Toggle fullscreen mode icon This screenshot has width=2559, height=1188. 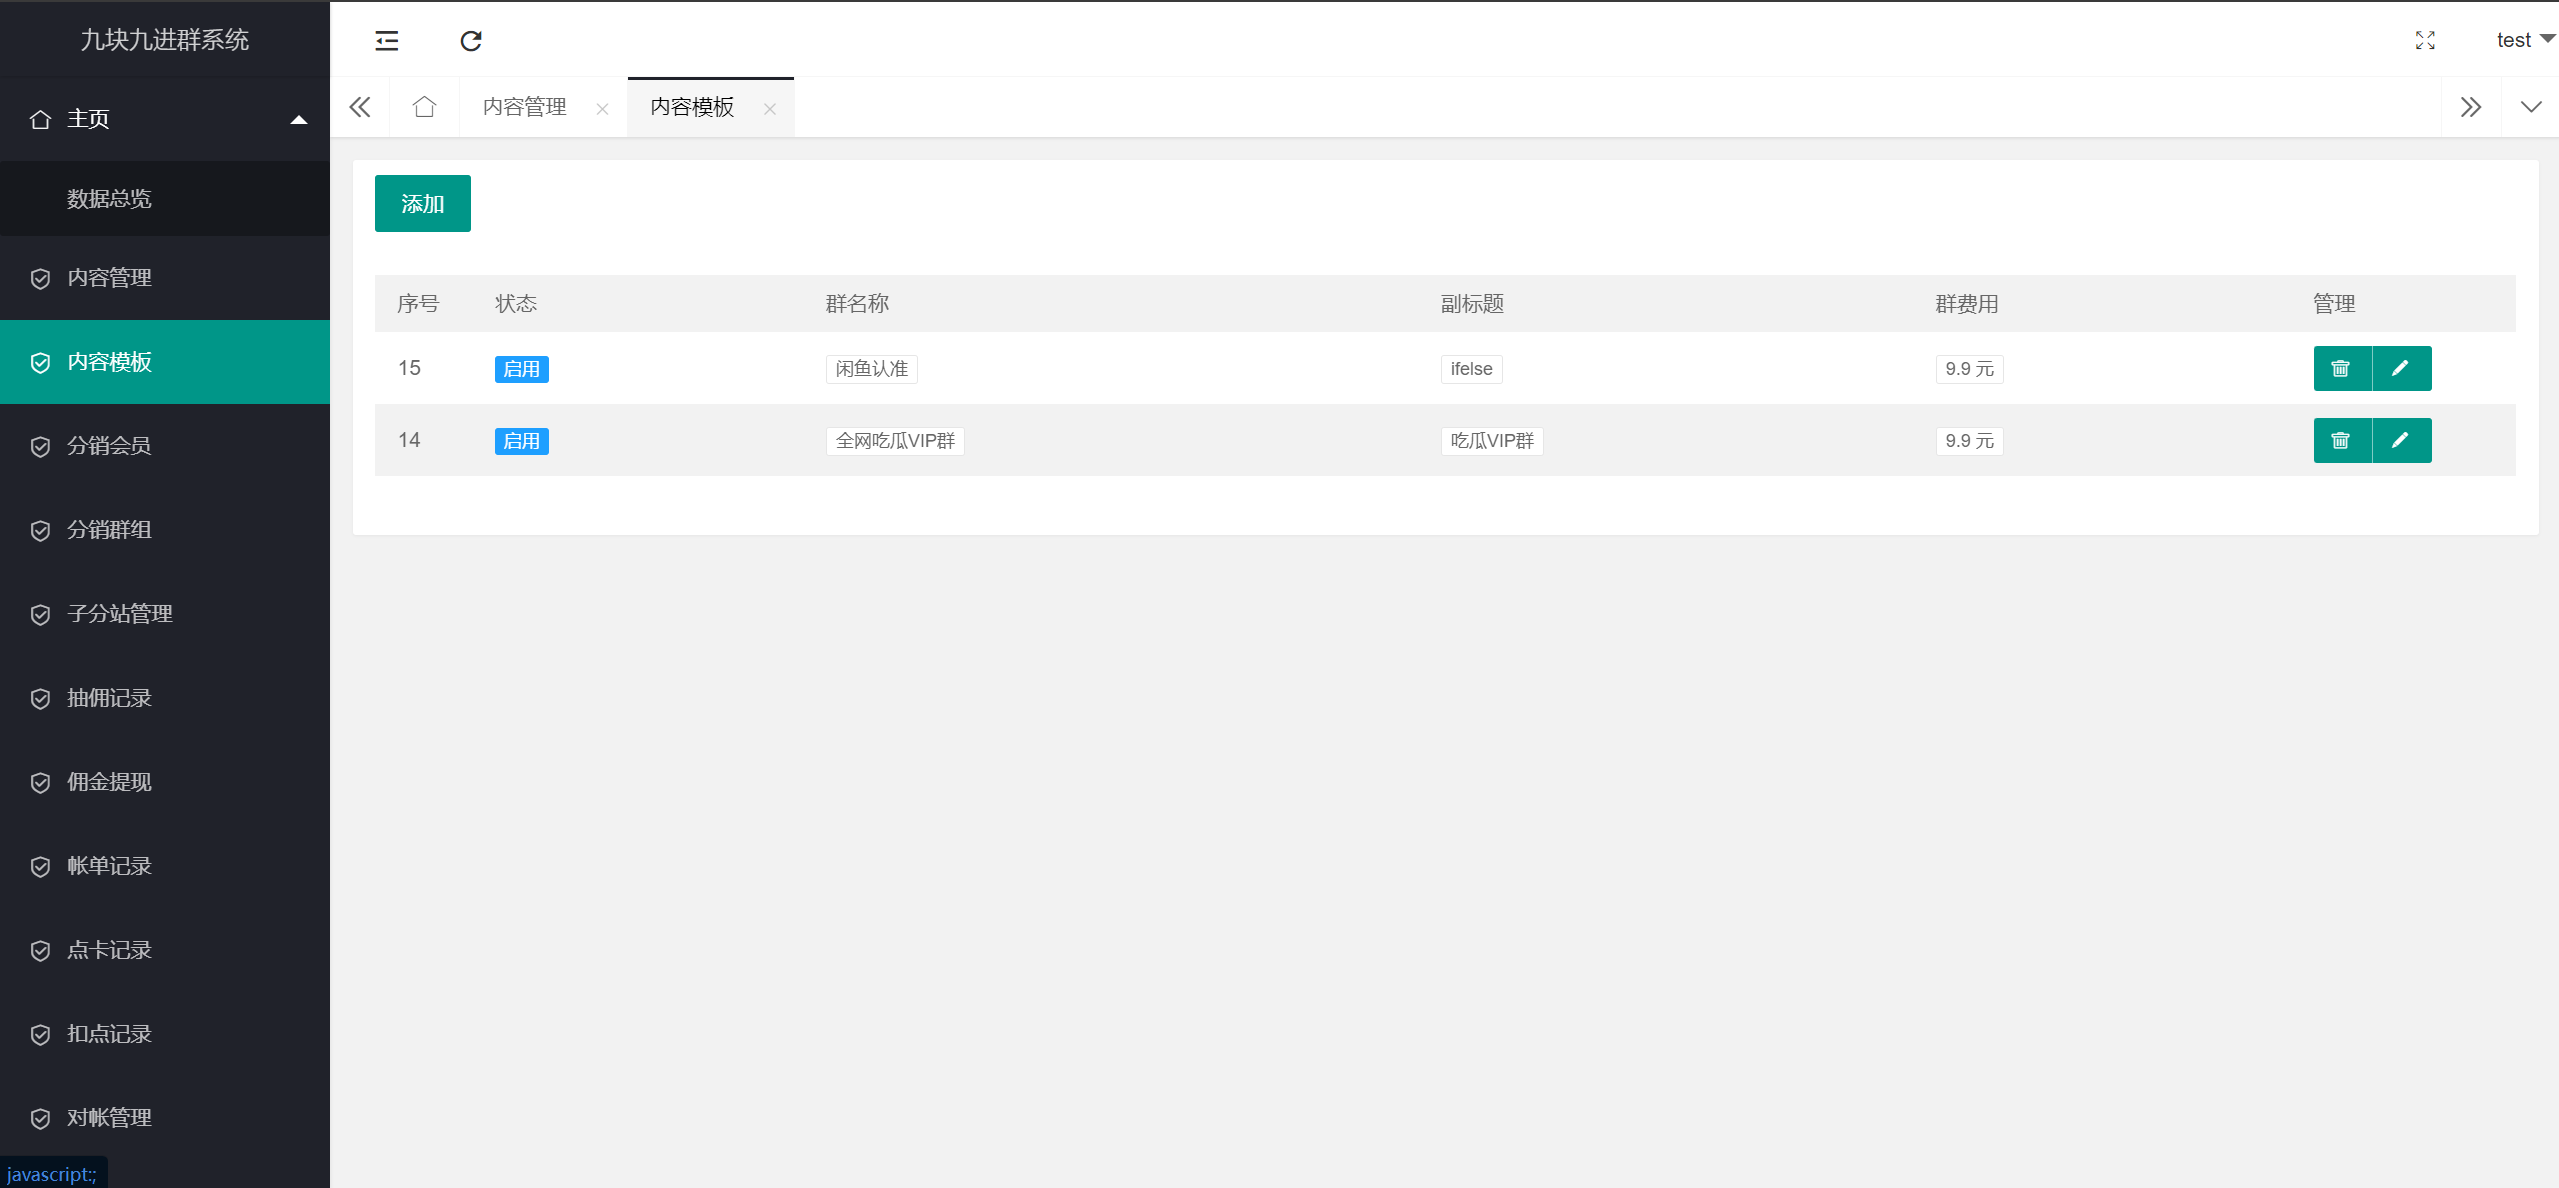pos(2425,40)
